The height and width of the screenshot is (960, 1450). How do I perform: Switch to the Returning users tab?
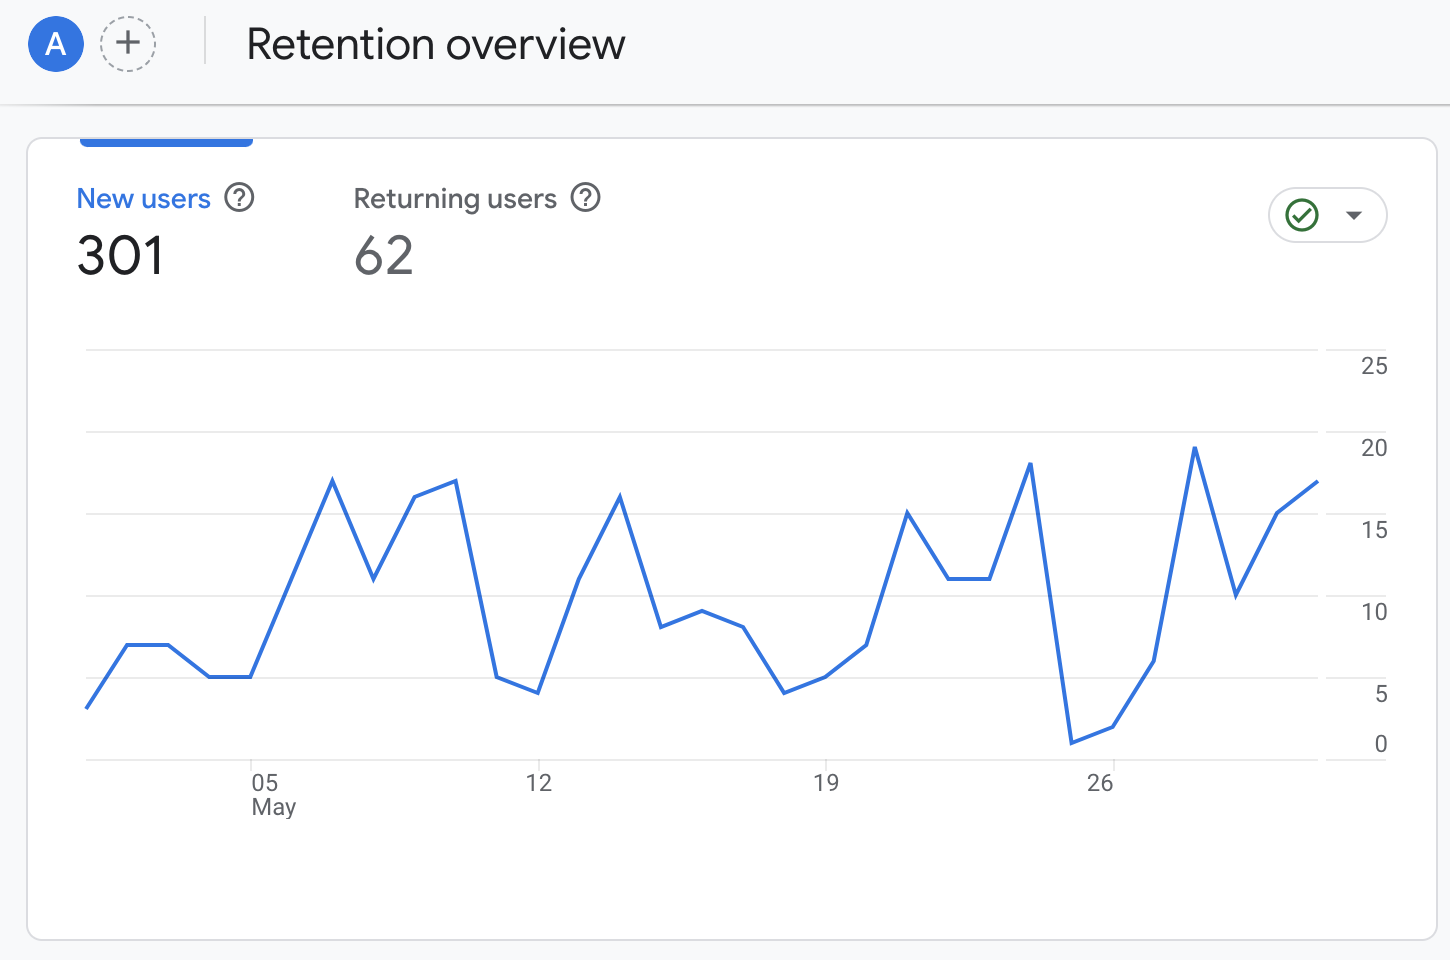click(x=455, y=199)
